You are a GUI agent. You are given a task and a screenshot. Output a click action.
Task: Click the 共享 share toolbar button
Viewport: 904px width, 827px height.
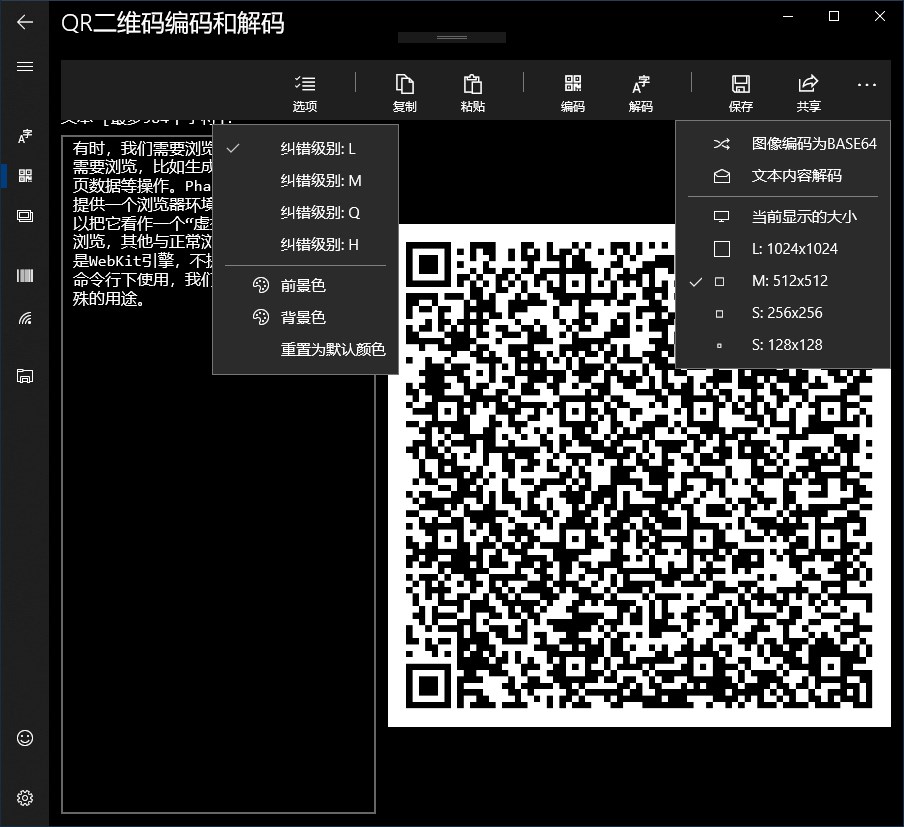point(808,92)
